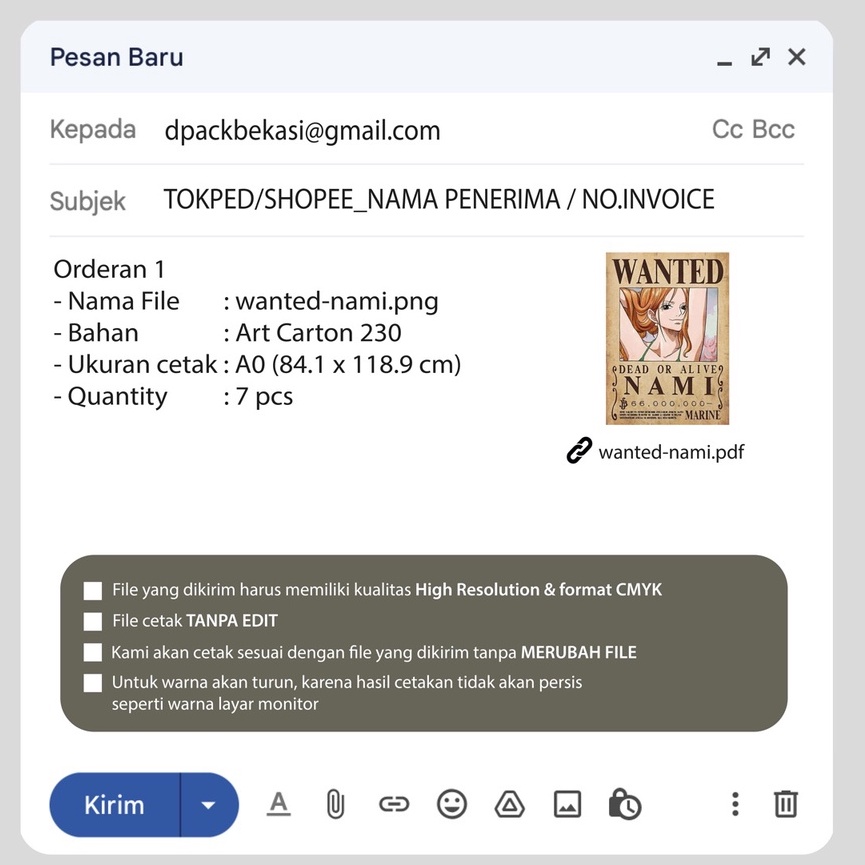865x865 pixels.
Task: Expand compose window to full screen
Action: [x=761, y=57]
